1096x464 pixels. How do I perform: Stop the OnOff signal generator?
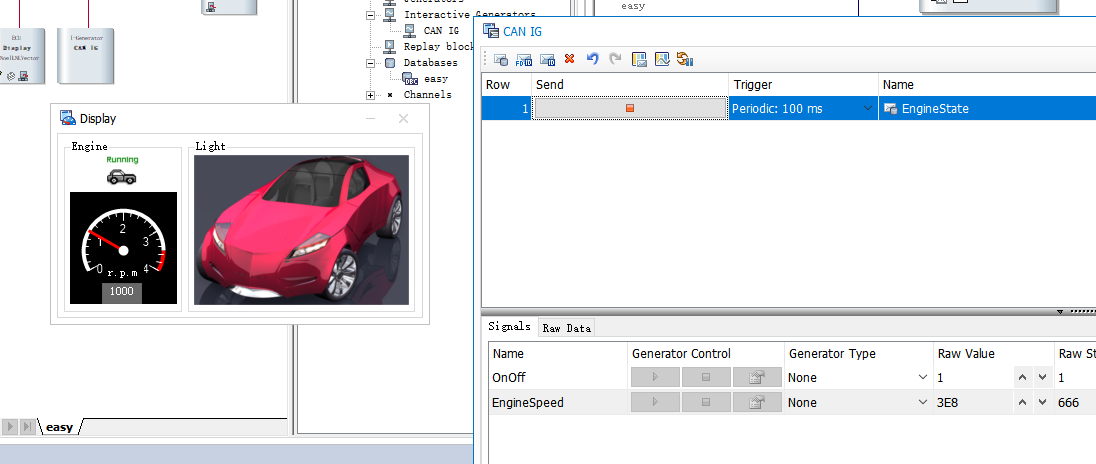coord(706,377)
